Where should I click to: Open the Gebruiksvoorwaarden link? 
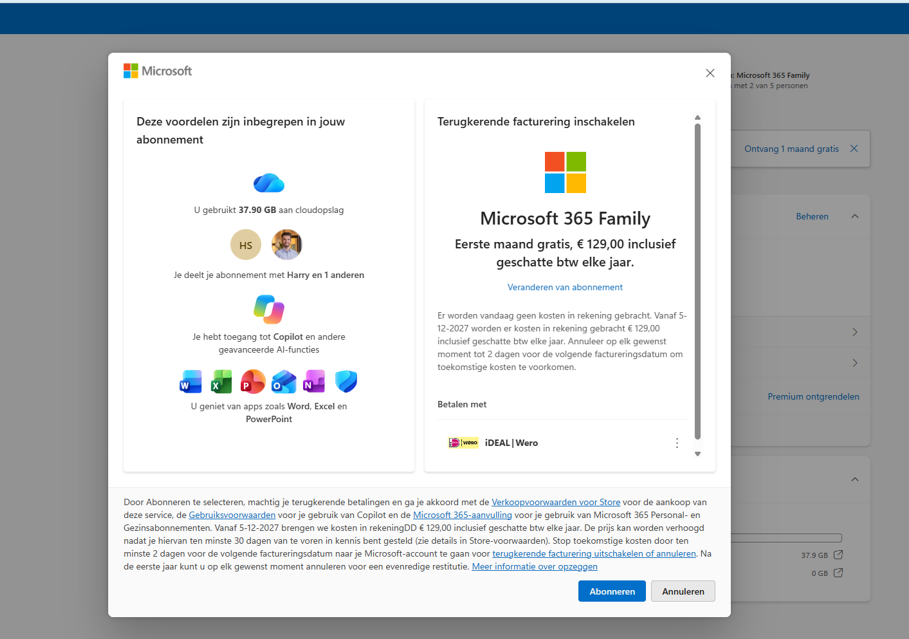(232, 515)
